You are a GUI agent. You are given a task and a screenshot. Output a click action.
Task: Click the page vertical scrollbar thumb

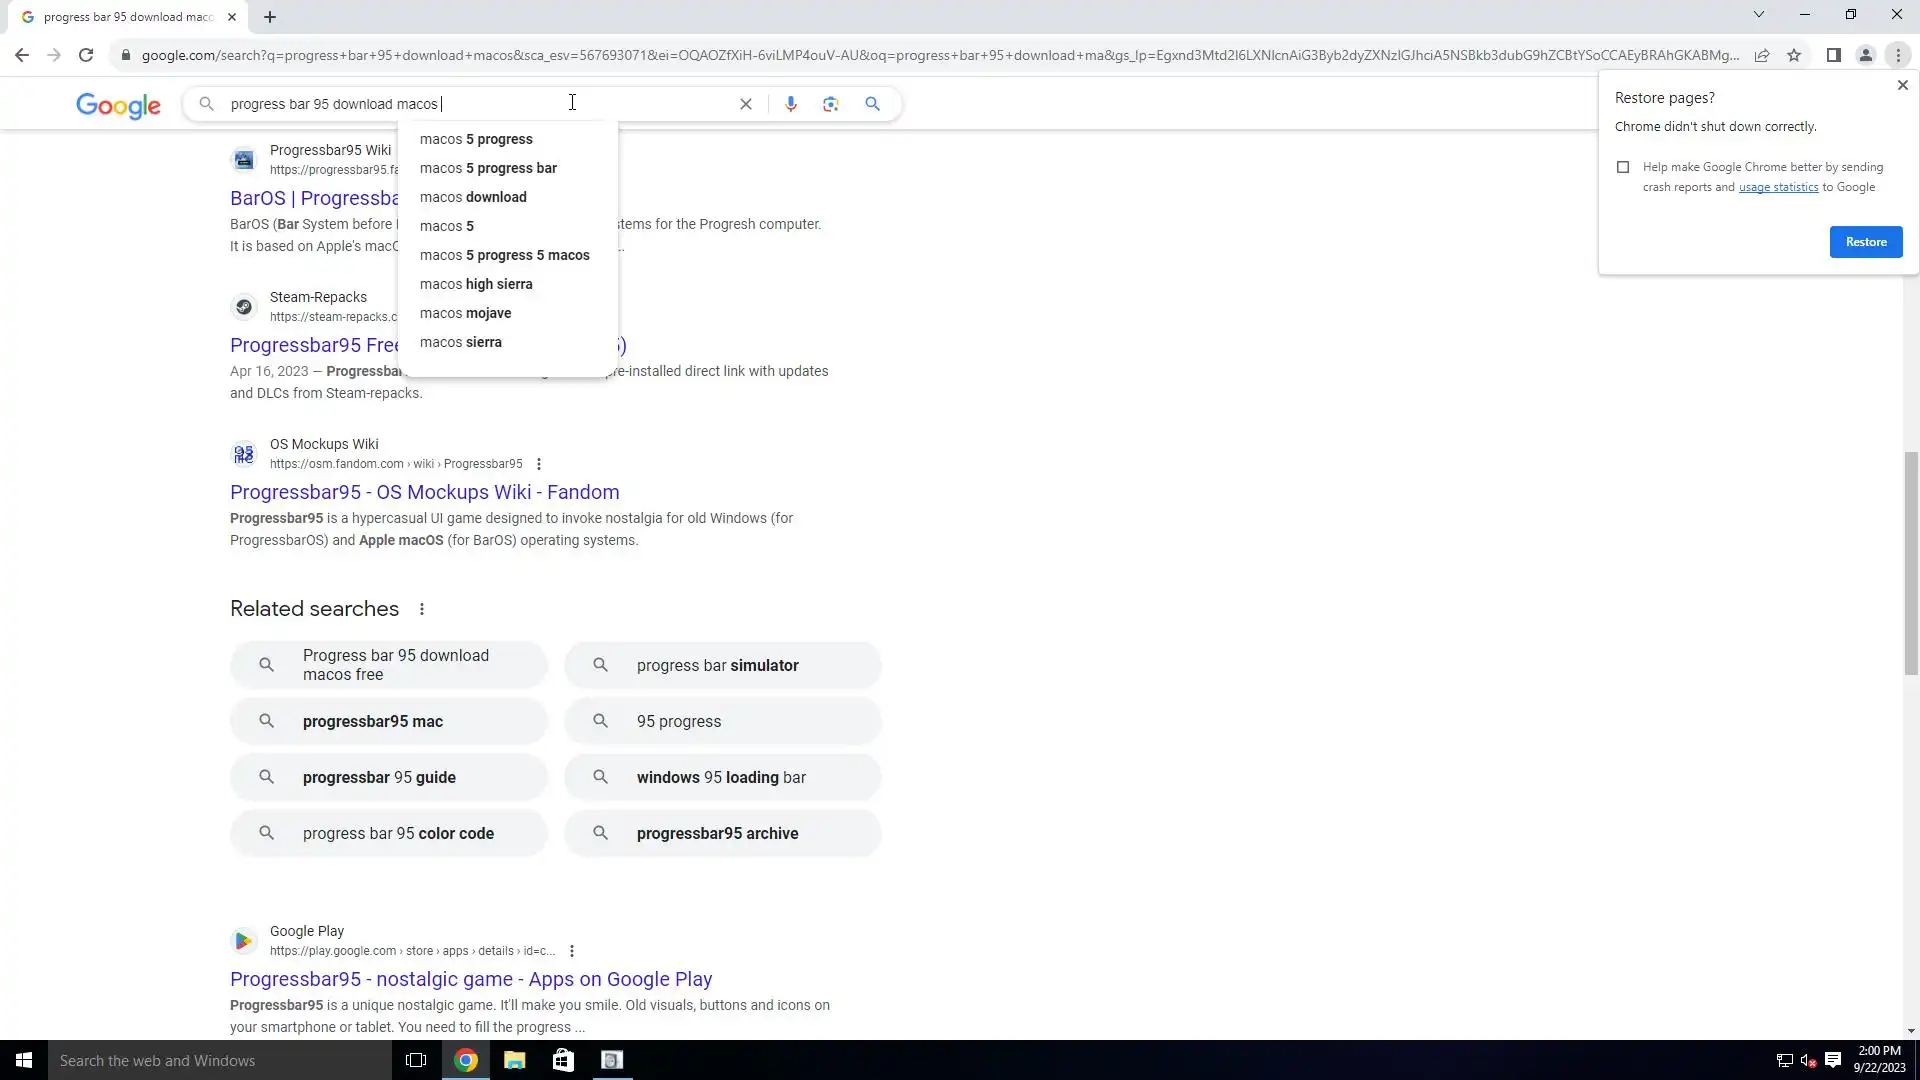point(1911,563)
